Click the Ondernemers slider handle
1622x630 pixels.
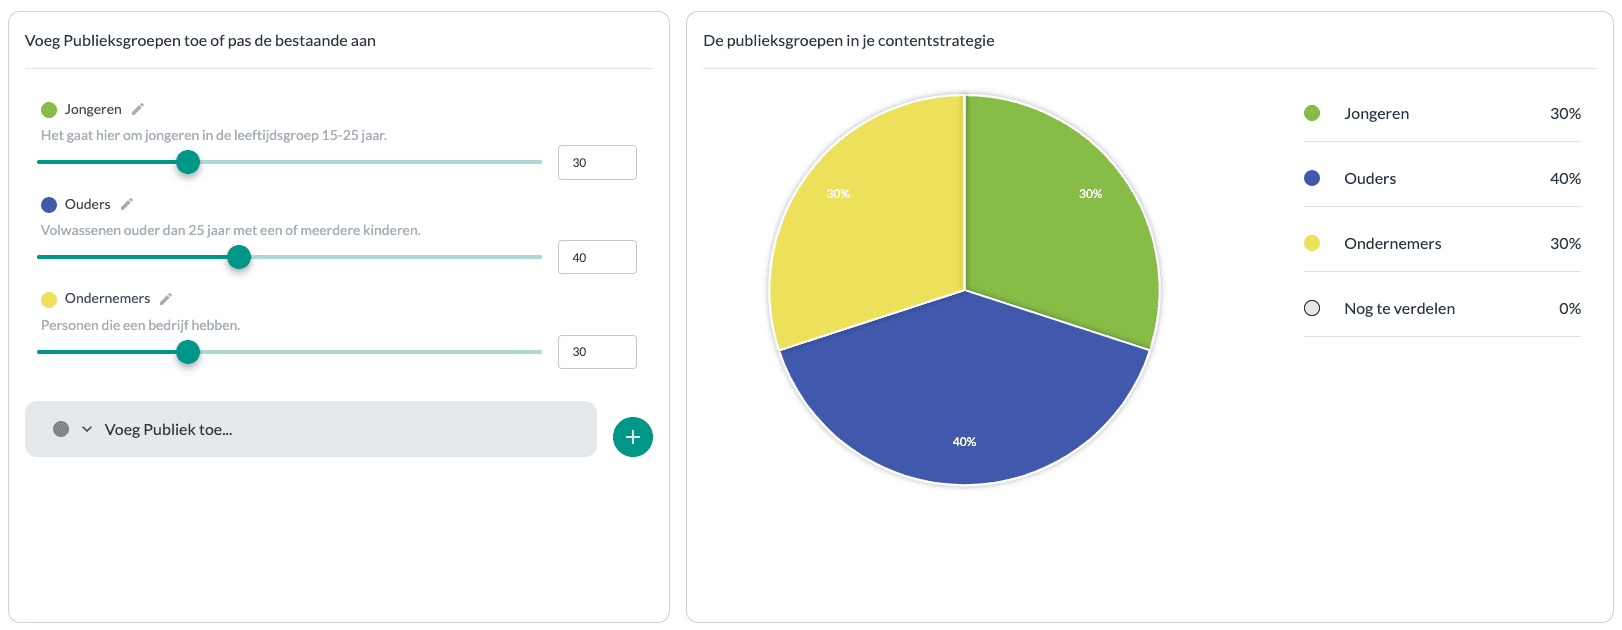tap(188, 352)
